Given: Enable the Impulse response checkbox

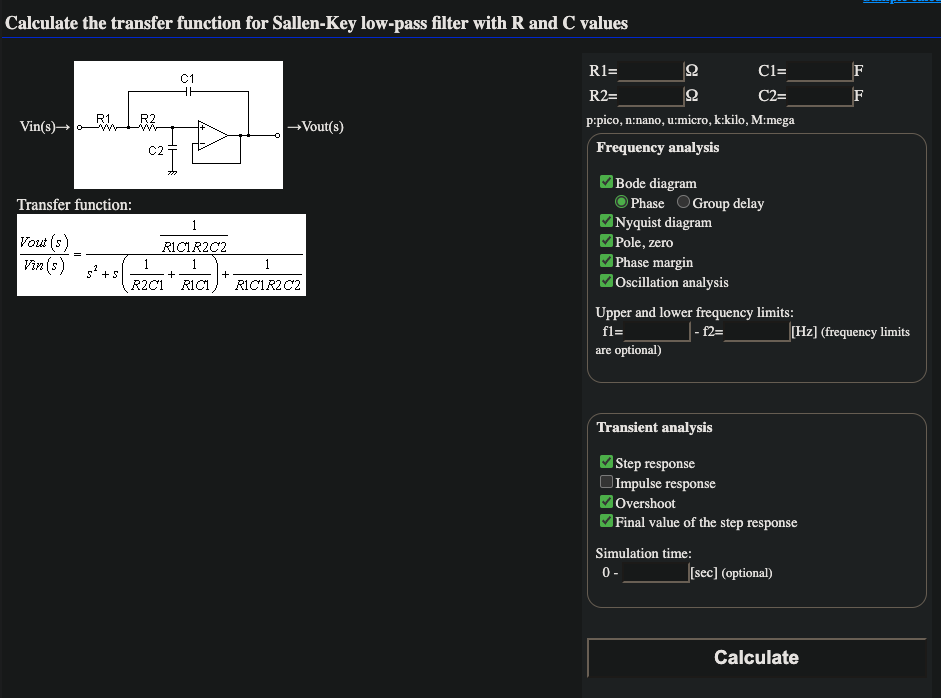Looking at the screenshot, I should [x=607, y=483].
